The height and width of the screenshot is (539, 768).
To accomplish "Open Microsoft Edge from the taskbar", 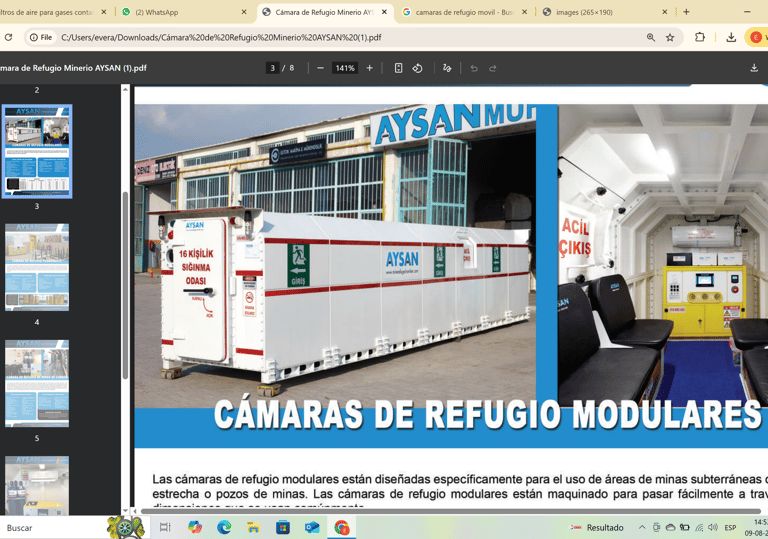I will point(224,528).
